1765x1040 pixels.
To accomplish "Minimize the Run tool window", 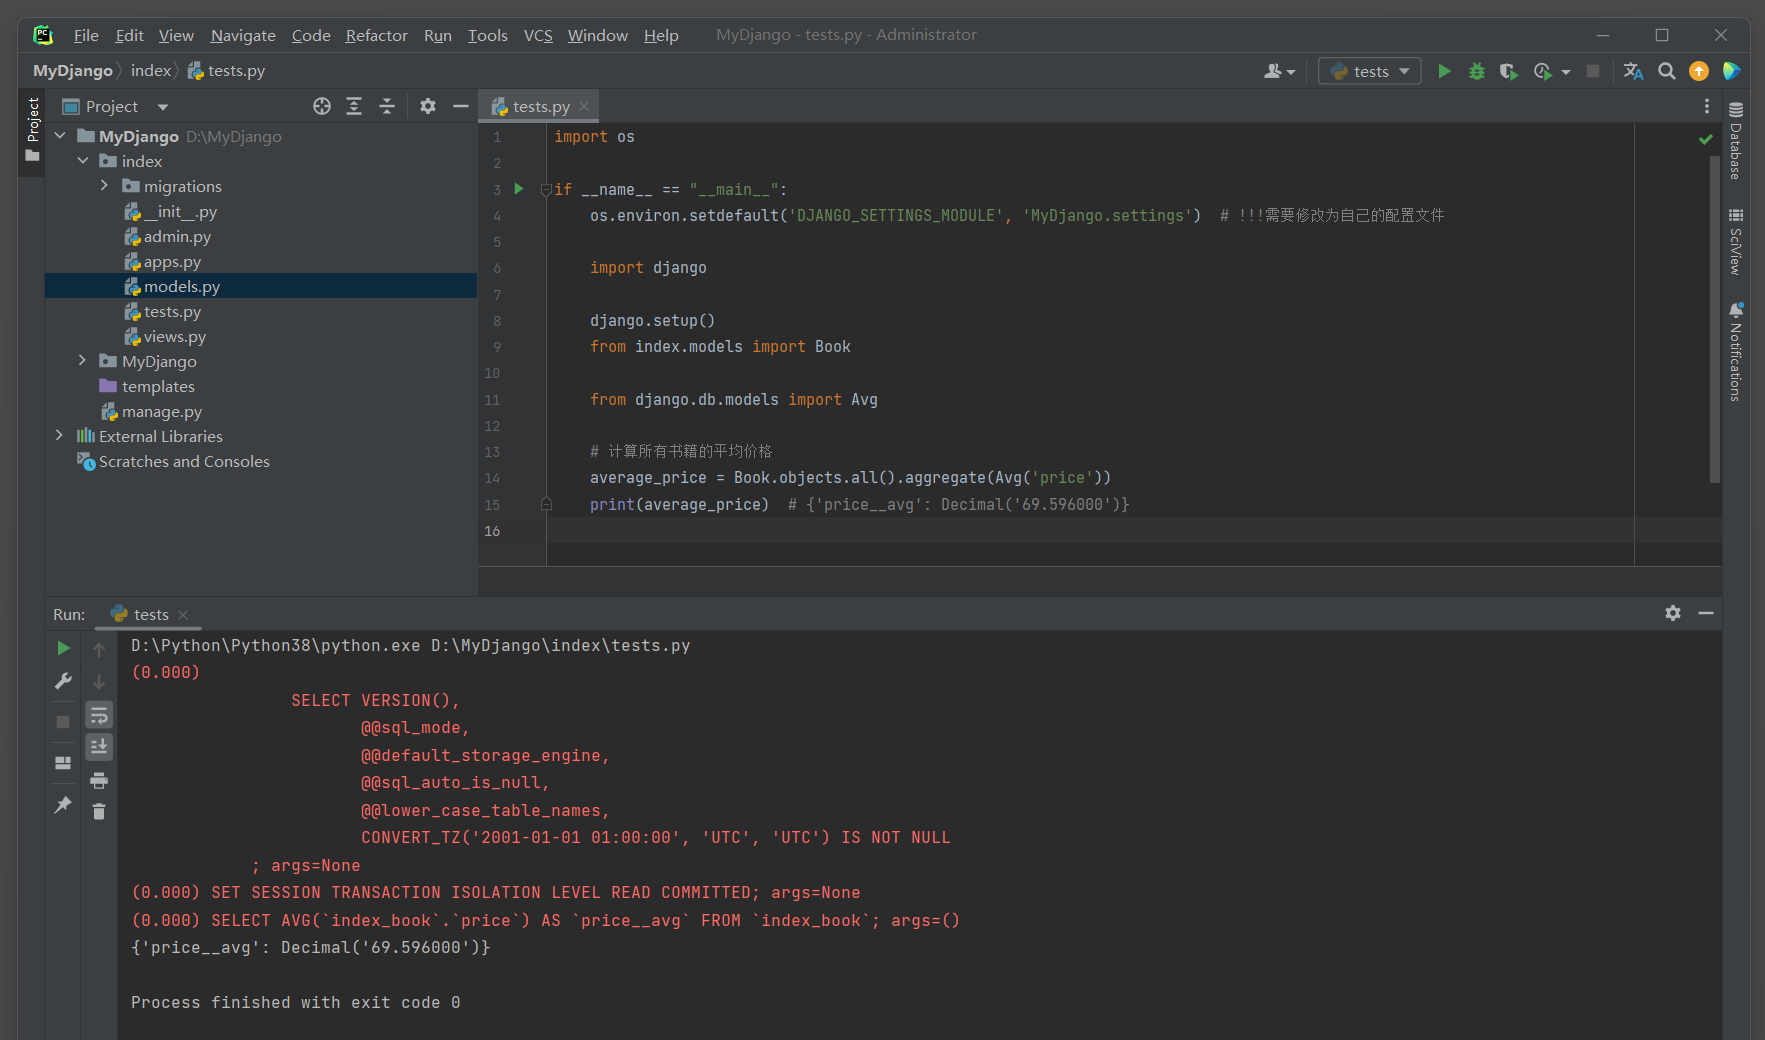I will [1706, 613].
